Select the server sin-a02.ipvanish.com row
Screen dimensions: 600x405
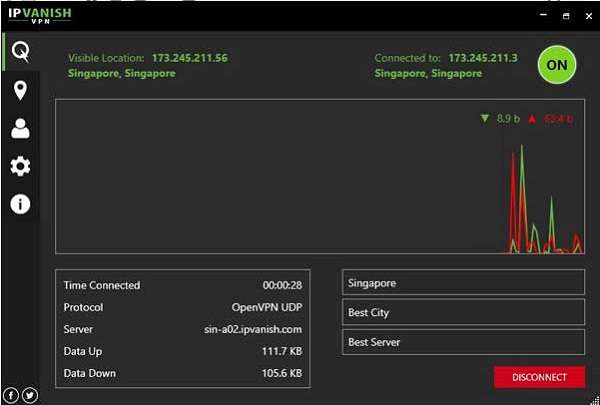(x=182, y=329)
